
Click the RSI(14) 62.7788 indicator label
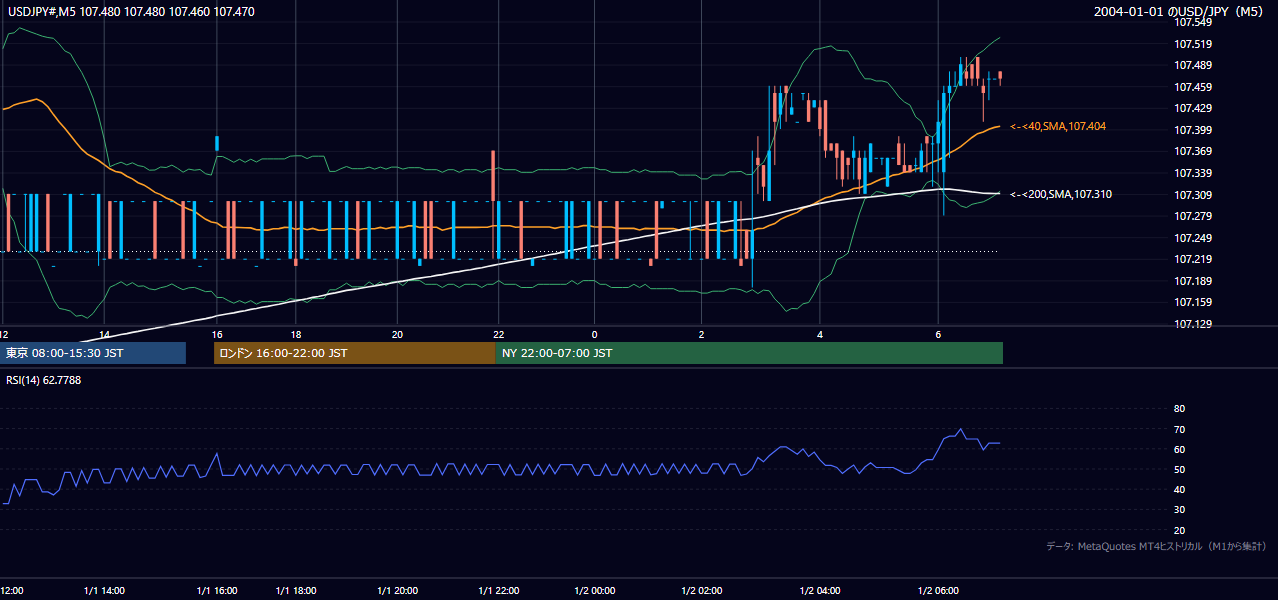44,380
